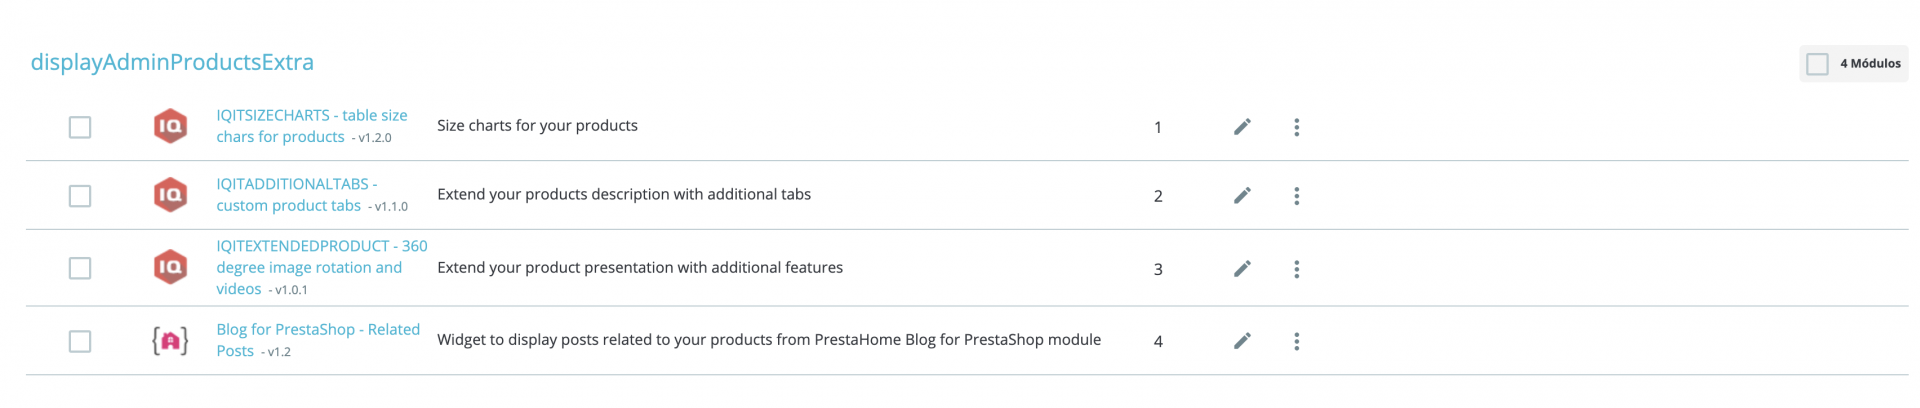Check the IQITEXTENDEDPRODUCT row checkbox
This screenshot has width=1920, height=408.
coord(80,268)
